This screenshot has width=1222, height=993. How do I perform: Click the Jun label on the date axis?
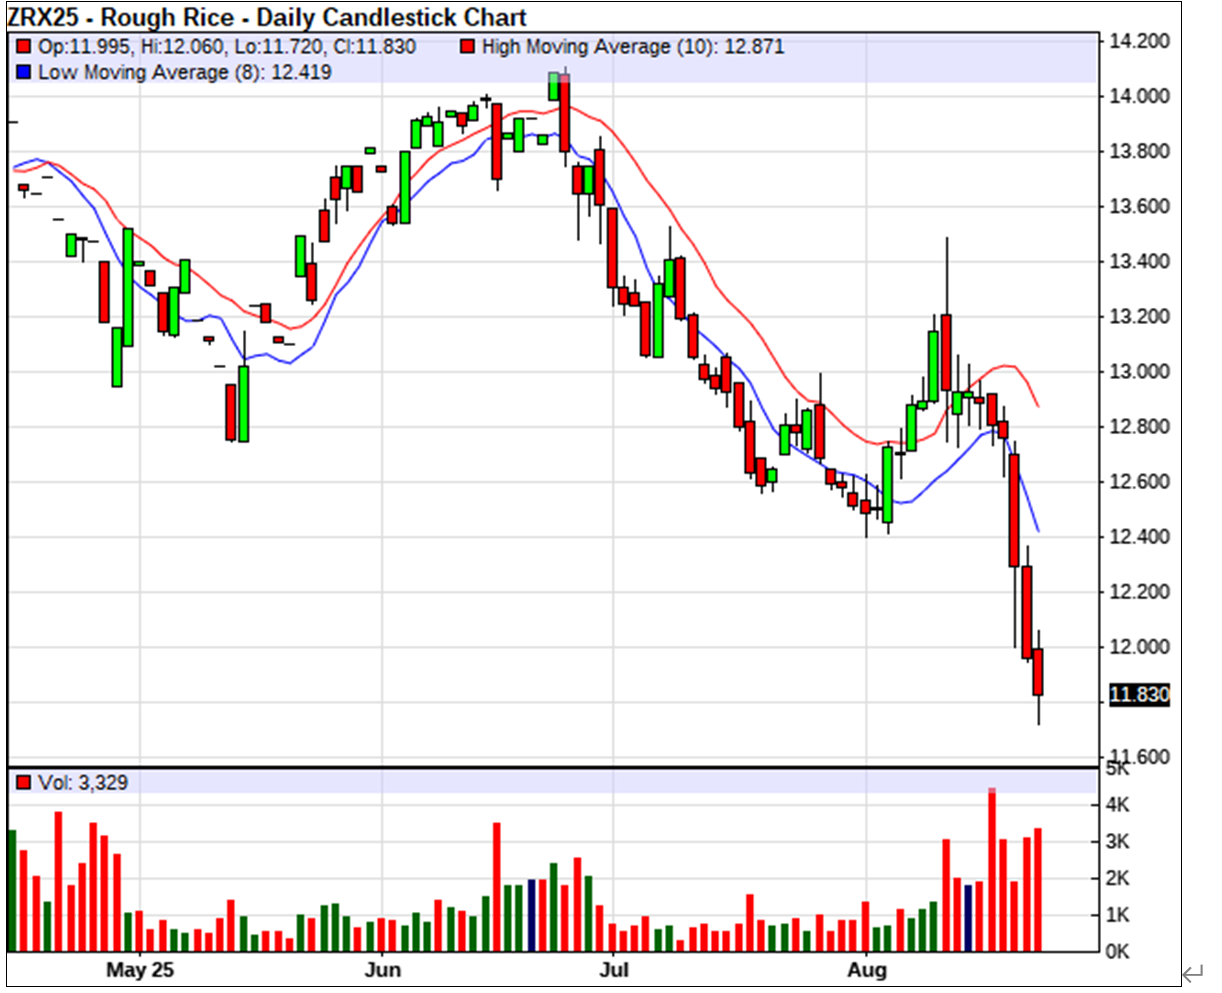[382, 971]
